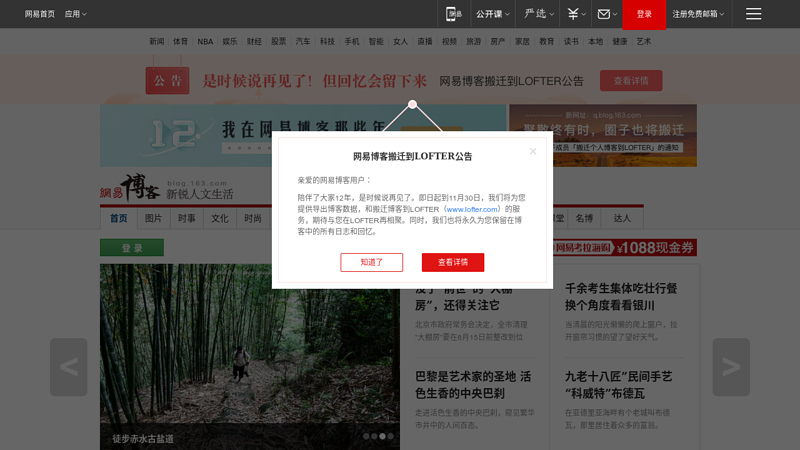Expand the 注册免费邮箱 dropdown
Image resolution: width=800 pixels, height=450 pixels.
click(x=698, y=14)
